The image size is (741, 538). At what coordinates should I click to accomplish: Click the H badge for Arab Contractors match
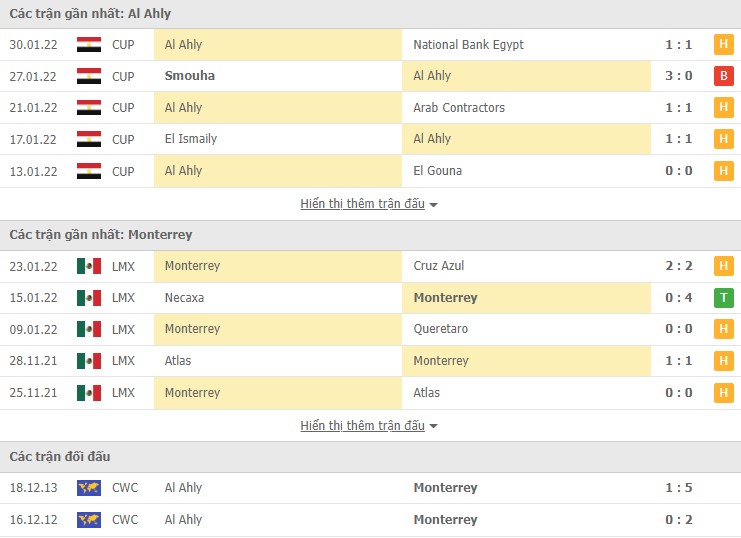(723, 108)
